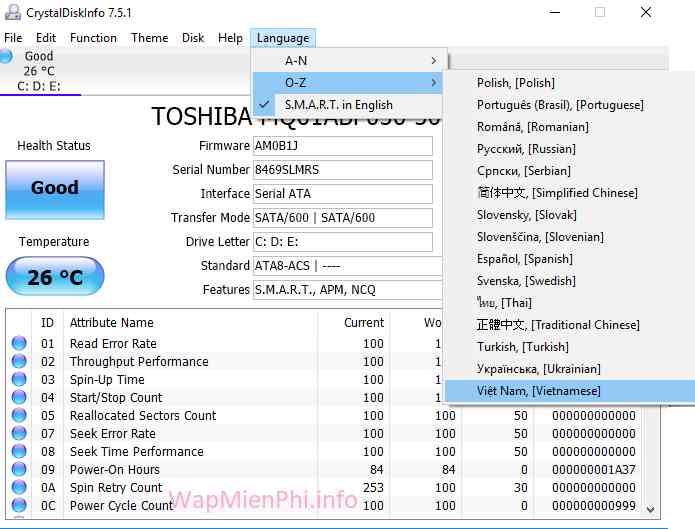Click status circle for Spin-Up Time
The height and width of the screenshot is (529, 695).
[19, 380]
